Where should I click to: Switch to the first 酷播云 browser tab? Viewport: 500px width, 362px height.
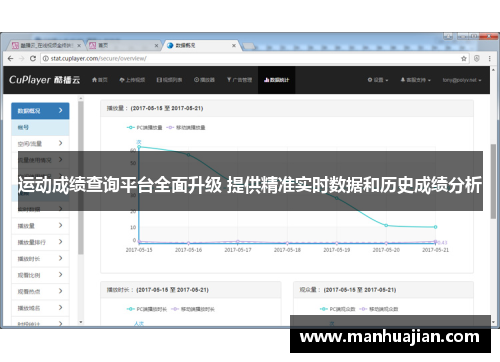[47, 45]
